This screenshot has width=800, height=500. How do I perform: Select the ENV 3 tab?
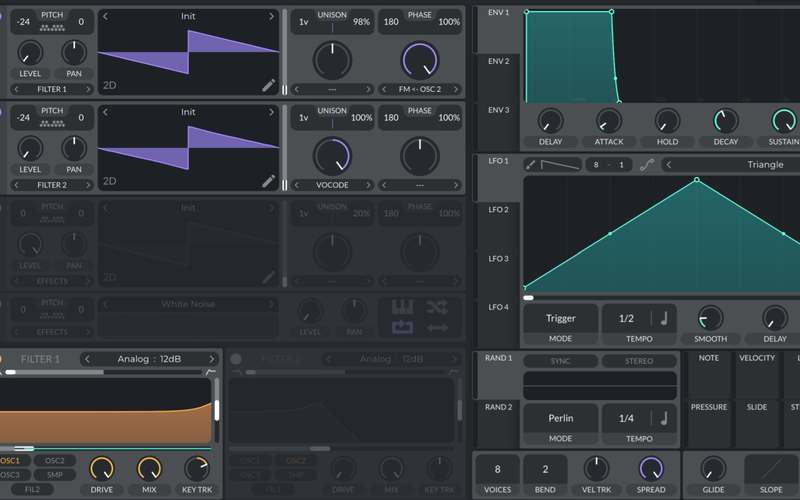[498, 110]
